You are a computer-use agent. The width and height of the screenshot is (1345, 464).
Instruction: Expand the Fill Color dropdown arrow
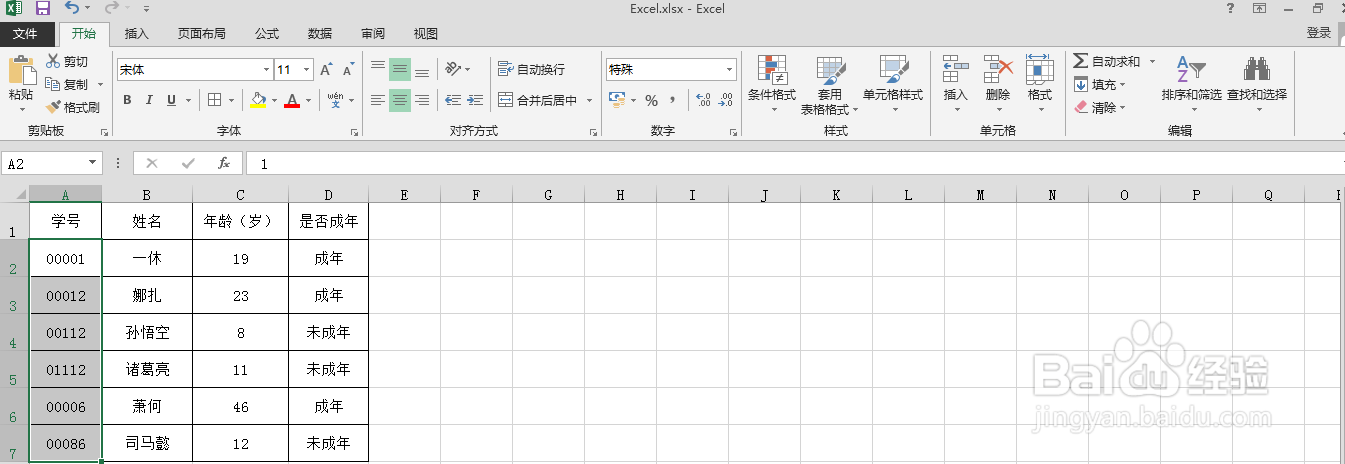pyautogui.click(x=274, y=100)
